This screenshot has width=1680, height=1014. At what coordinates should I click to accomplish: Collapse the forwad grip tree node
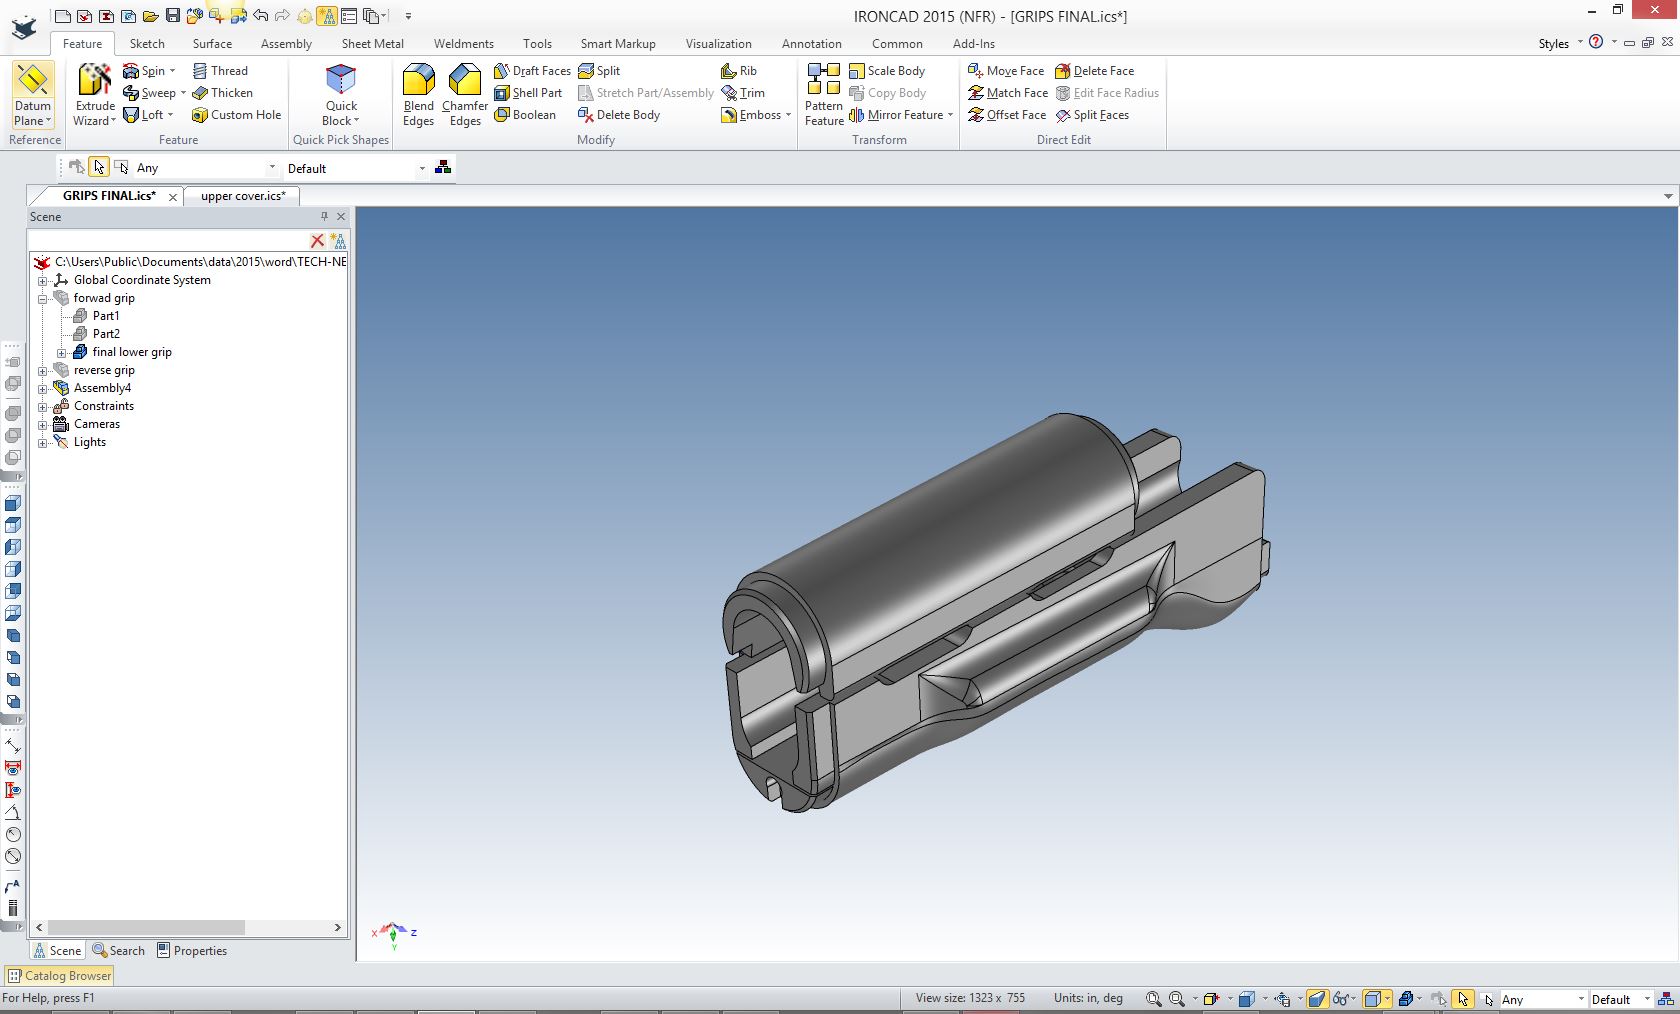click(x=43, y=299)
